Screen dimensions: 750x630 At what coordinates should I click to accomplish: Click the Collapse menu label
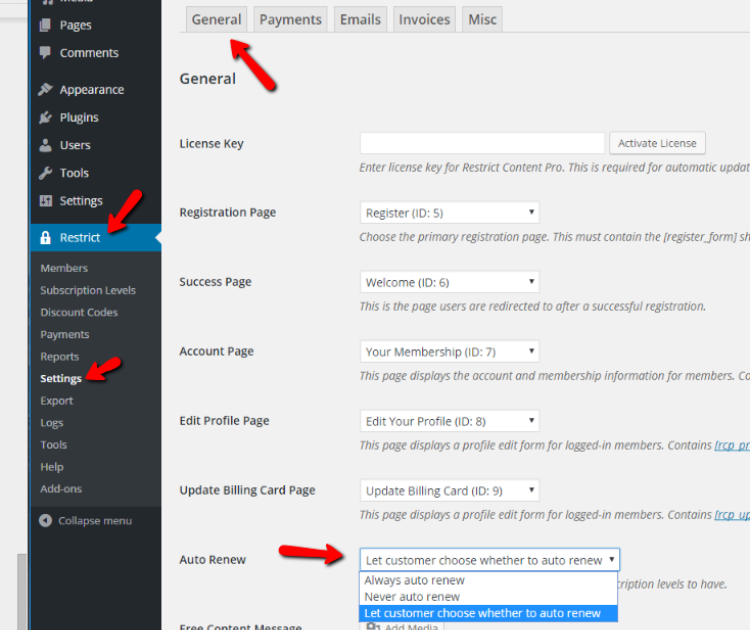pyautogui.click(x=95, y=520)
